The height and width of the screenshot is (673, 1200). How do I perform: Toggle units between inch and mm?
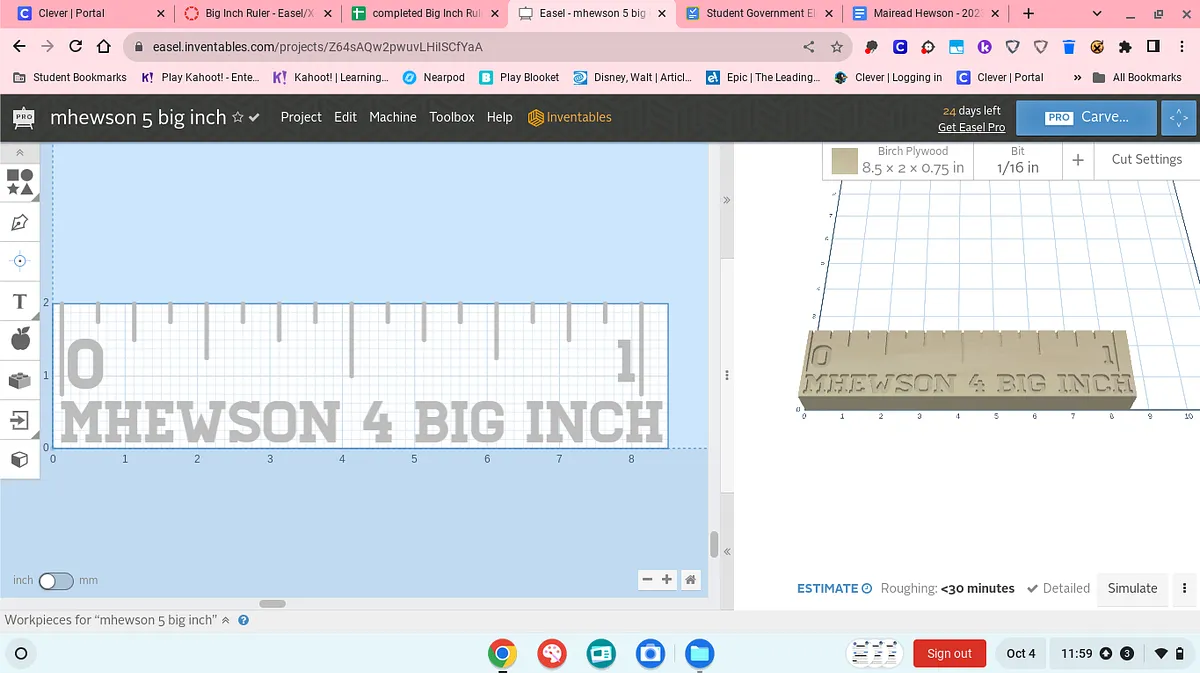56,581
